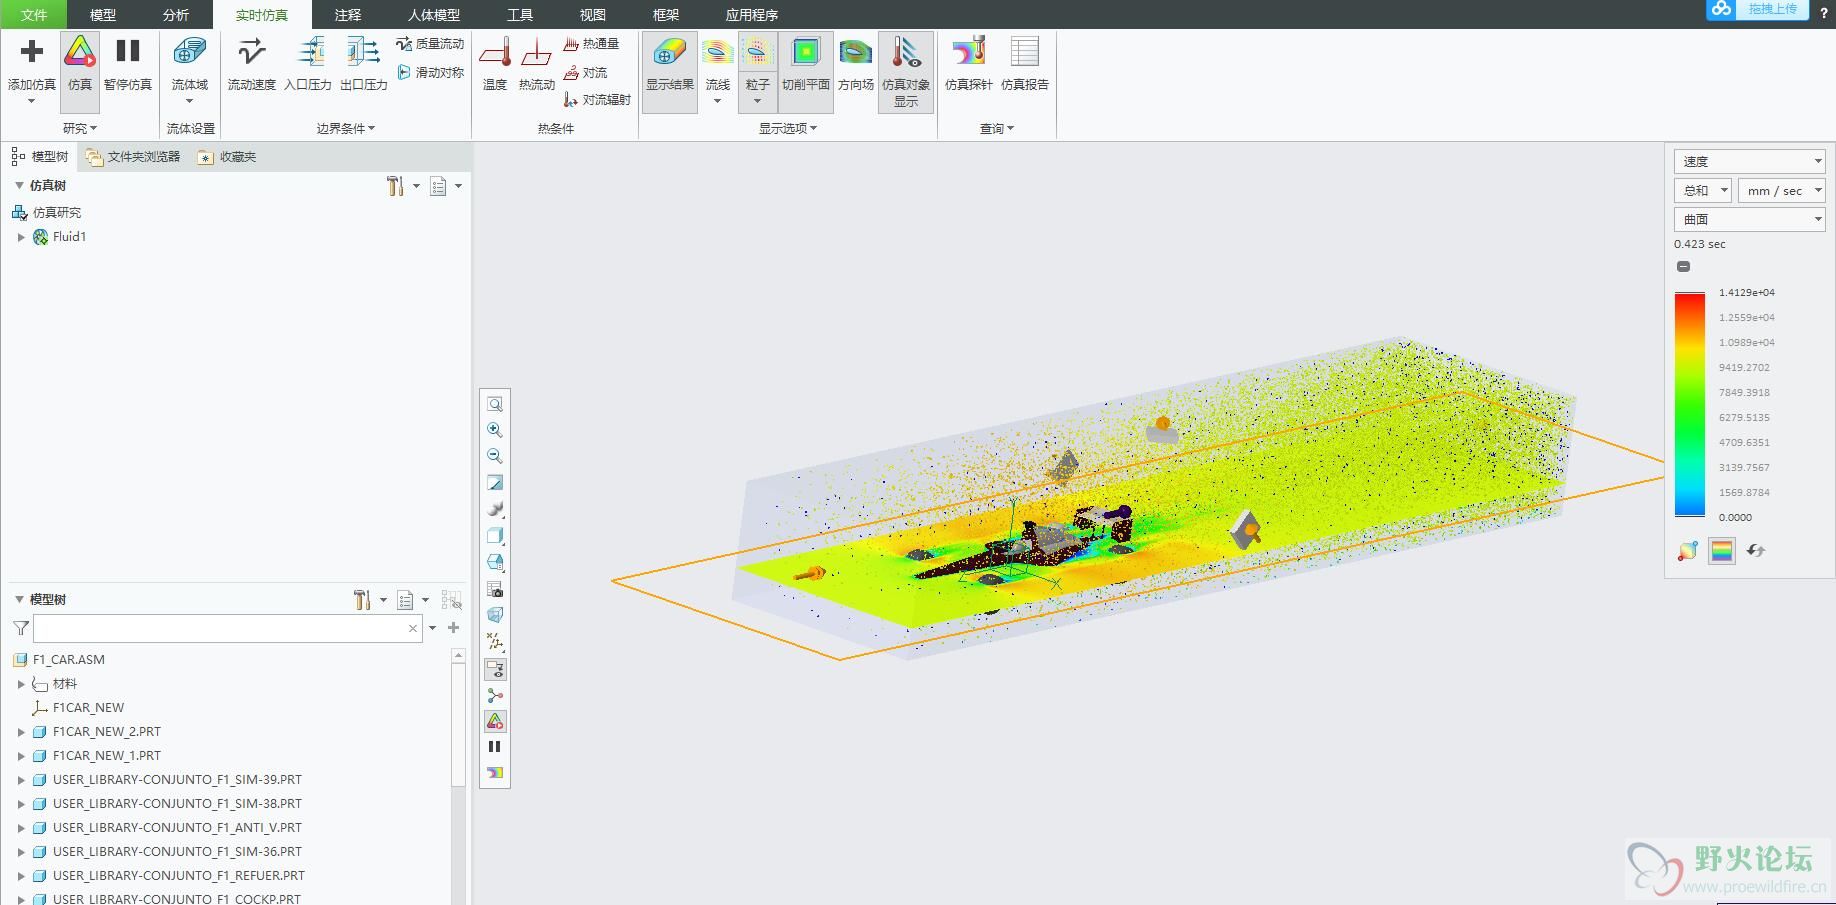Pause via 暂停仿真 ribbon button
This screenshot has height=905, width=1836.
click(127, 64)
